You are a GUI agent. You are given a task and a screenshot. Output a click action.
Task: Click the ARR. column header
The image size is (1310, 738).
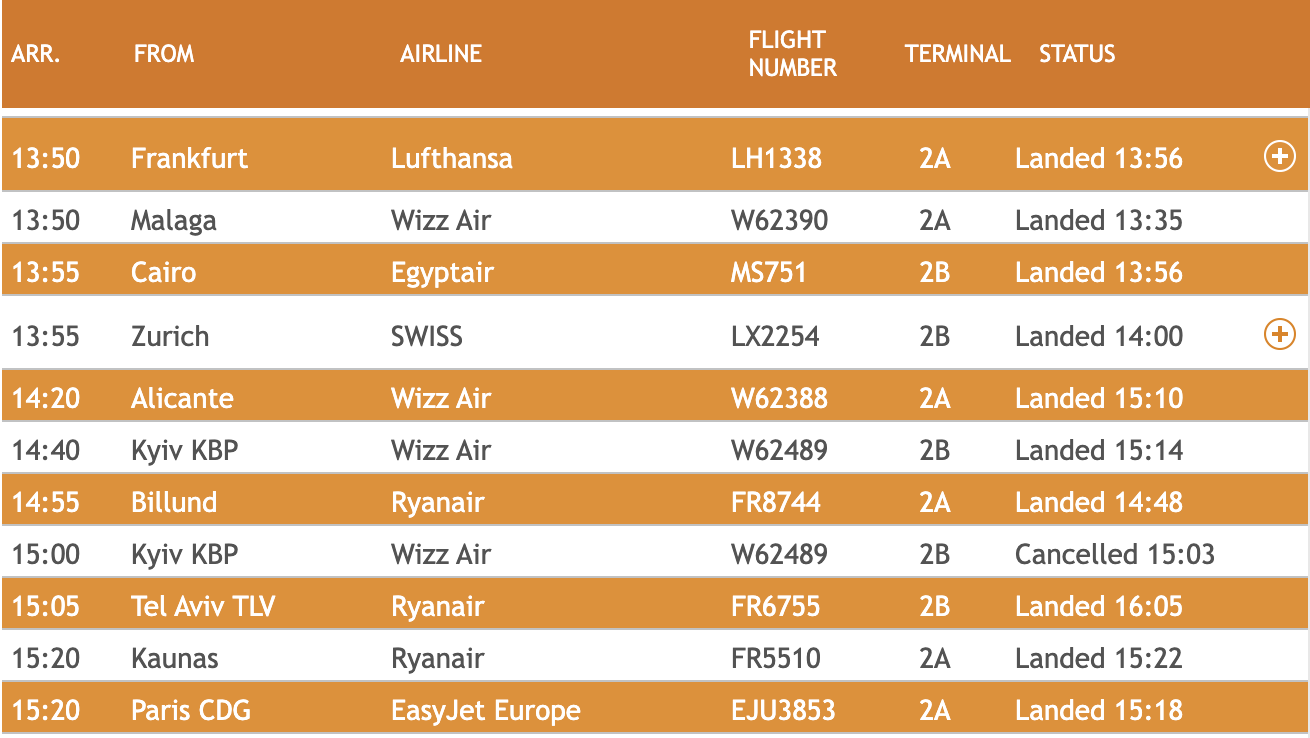point(36,54)
